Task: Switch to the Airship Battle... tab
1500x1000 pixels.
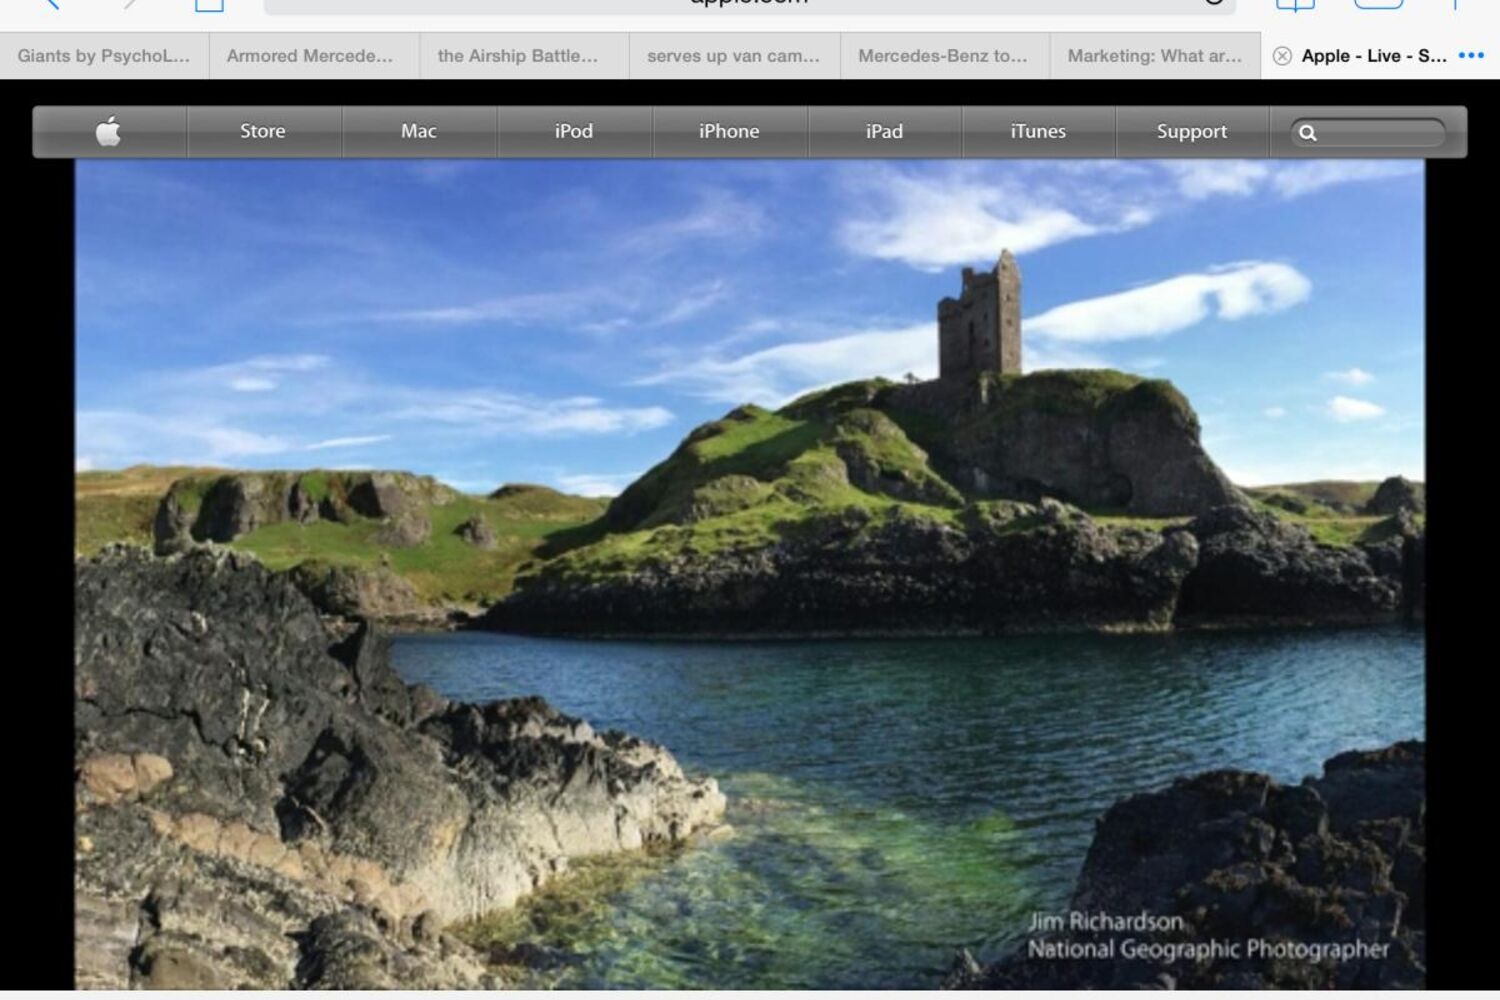Action: 524,56
